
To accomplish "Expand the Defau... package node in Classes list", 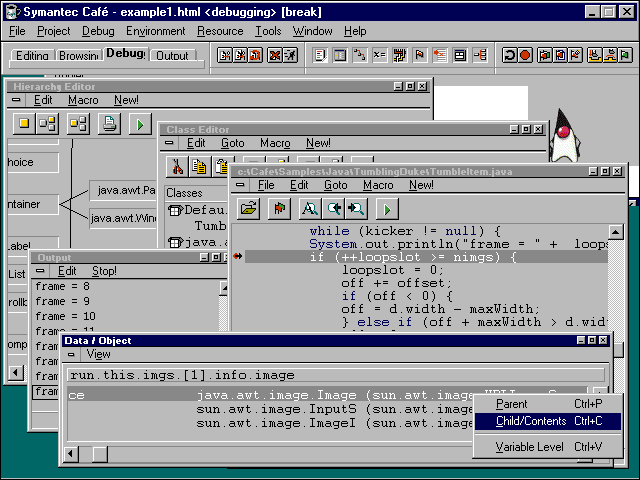I will (175, 211).
